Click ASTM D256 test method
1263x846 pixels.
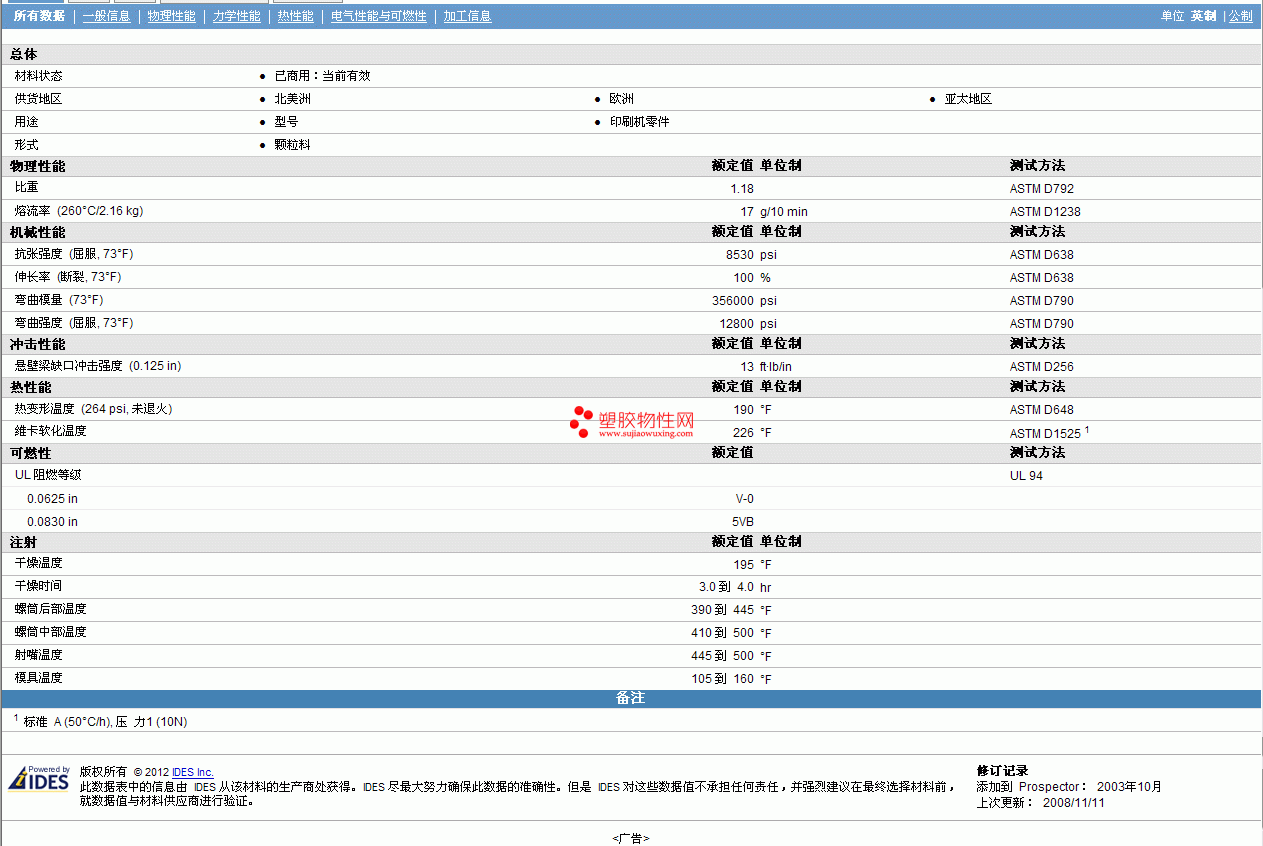pyautogui.click(x=1042, y=366)
